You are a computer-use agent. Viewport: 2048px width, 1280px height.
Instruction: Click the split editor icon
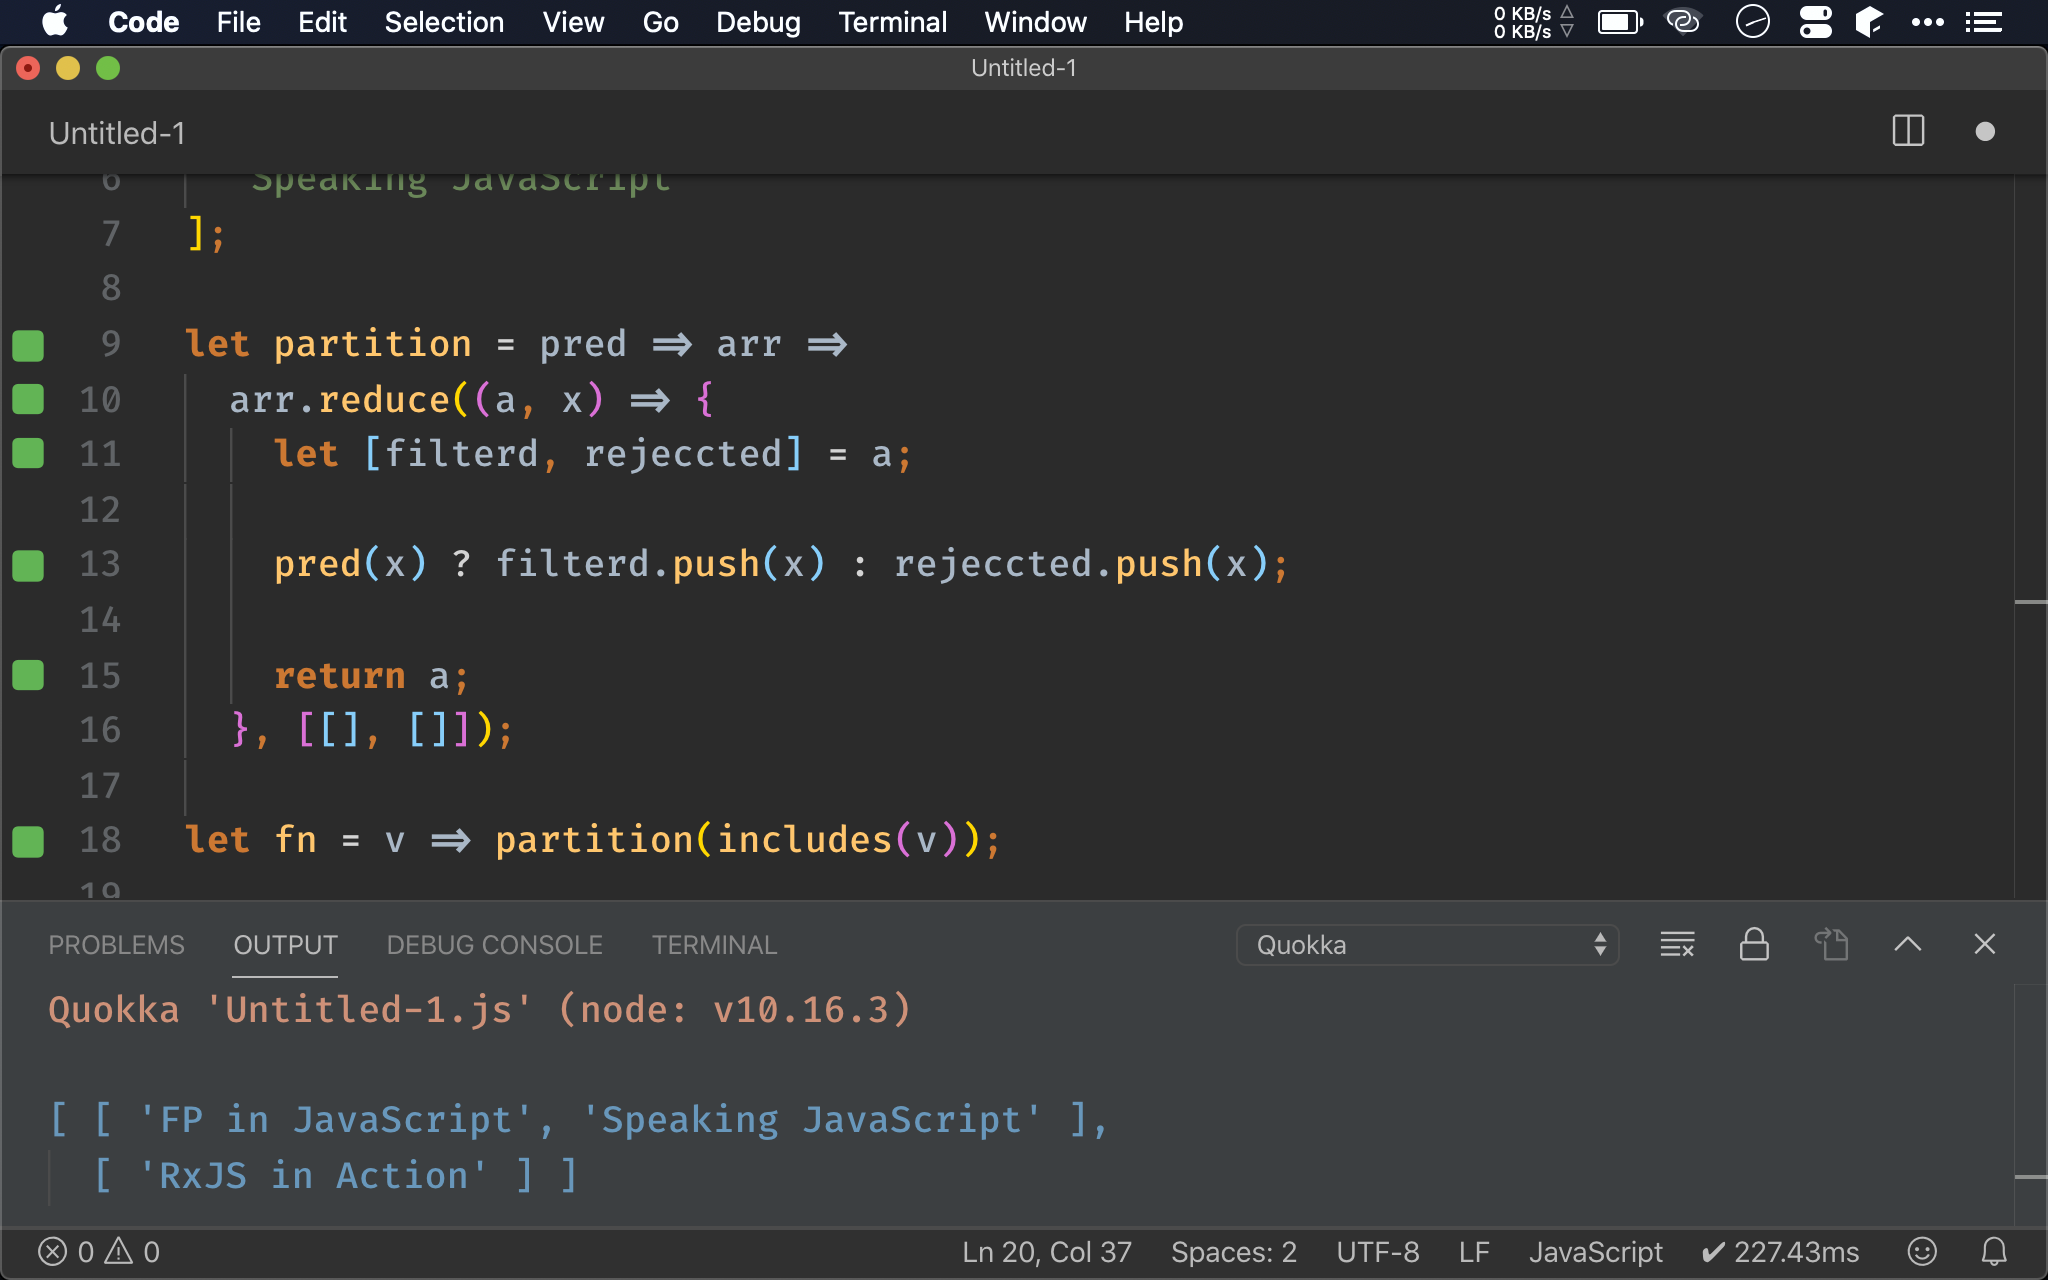(x=1908, y=131)
